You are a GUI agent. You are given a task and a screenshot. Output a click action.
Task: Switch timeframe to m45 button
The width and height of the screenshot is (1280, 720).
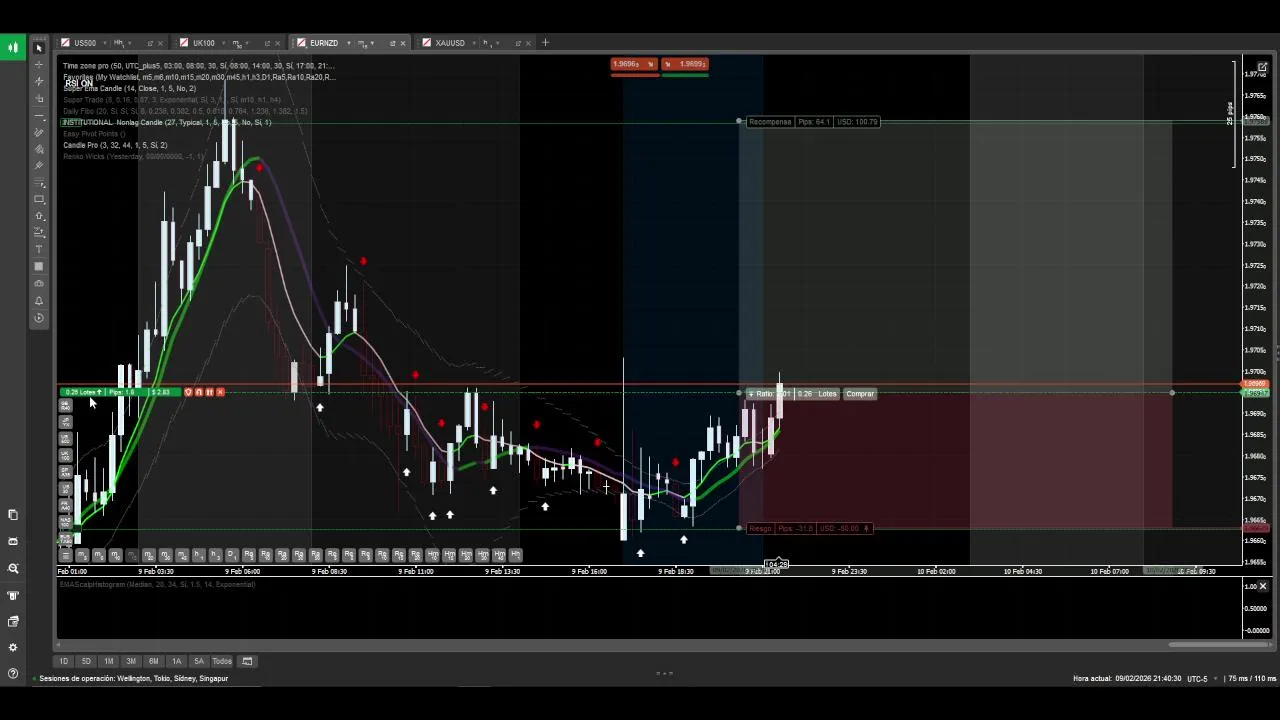point(181,555)
